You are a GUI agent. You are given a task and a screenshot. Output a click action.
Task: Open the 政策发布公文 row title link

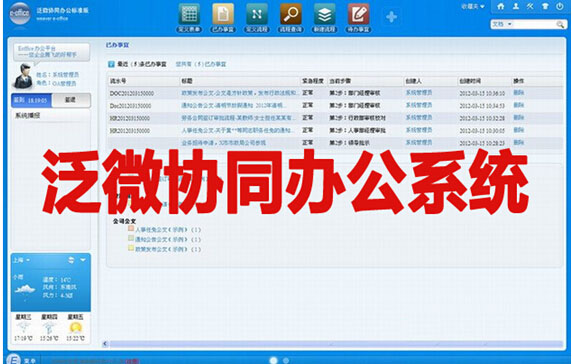(239, 93)
